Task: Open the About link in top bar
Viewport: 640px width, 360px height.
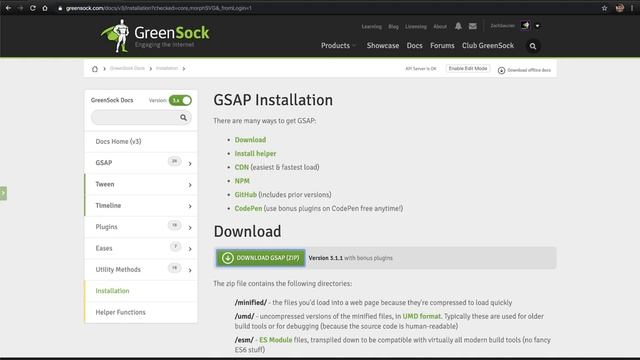Action: pos(440,27)
